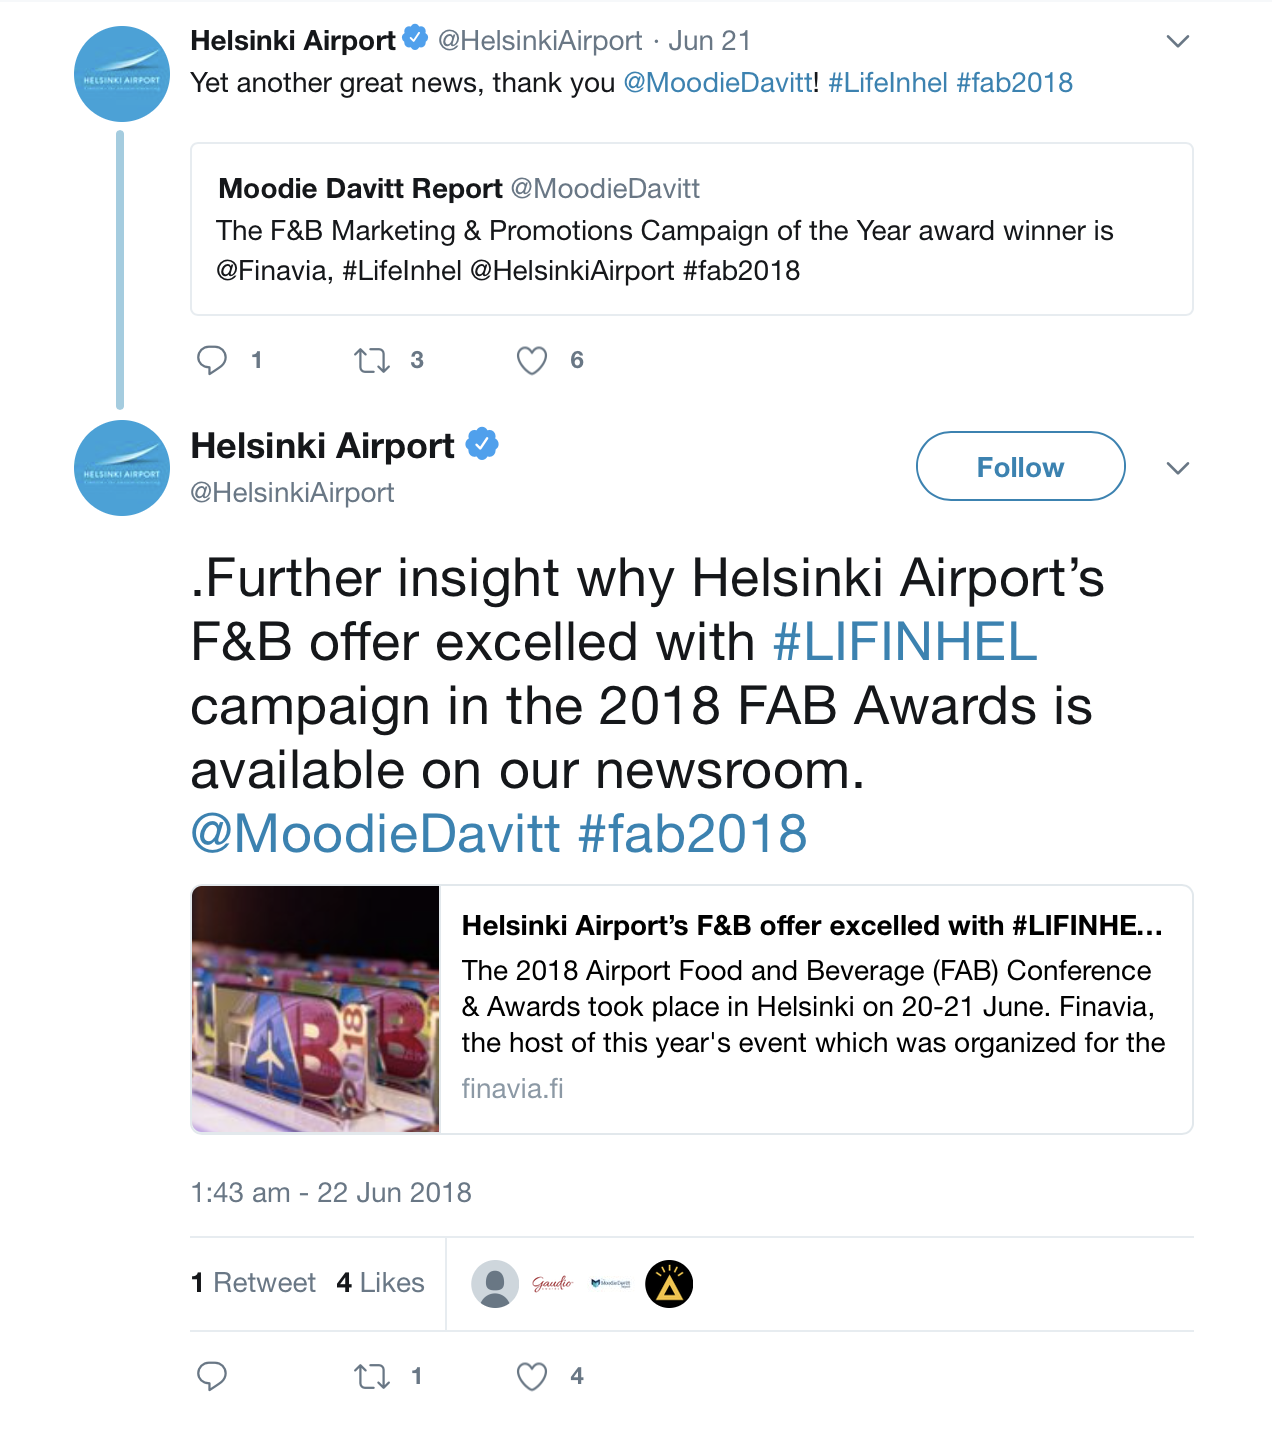Retweet the main tweet showing 1 retweet
The height and width of the screenshot is (1450, 1272).
click(372, 1376)
